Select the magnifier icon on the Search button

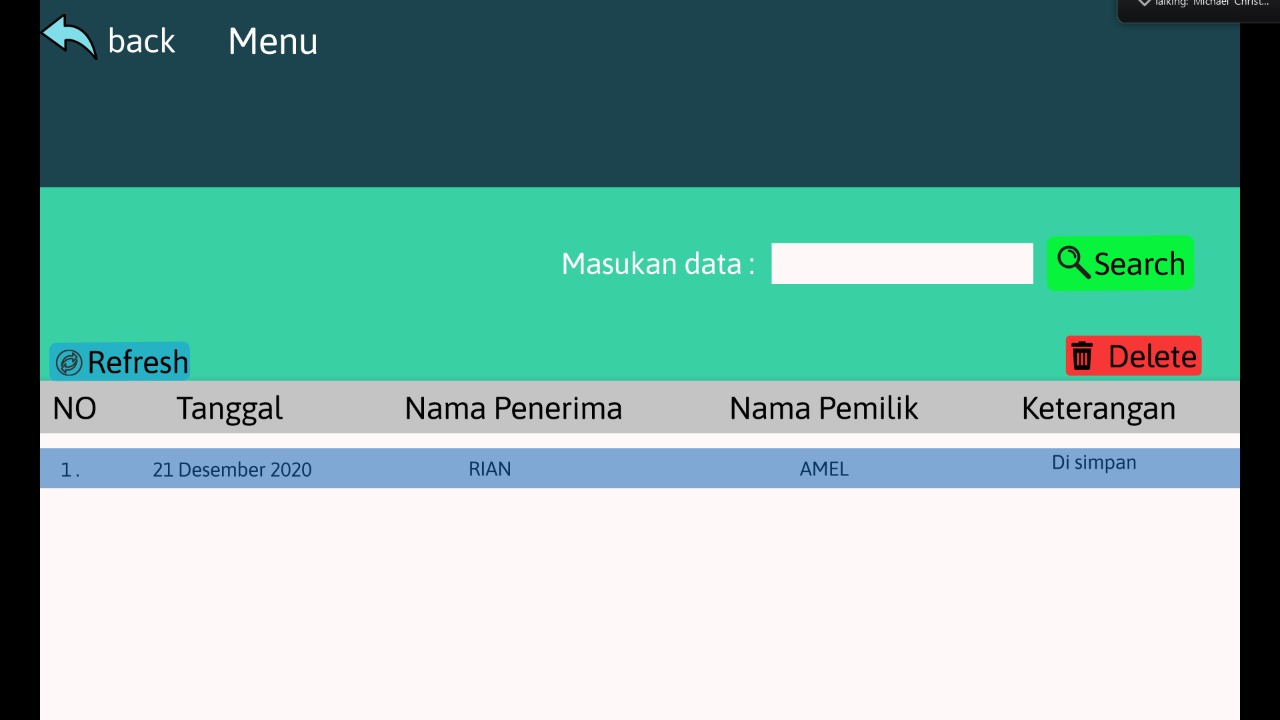coord(1073,263)
